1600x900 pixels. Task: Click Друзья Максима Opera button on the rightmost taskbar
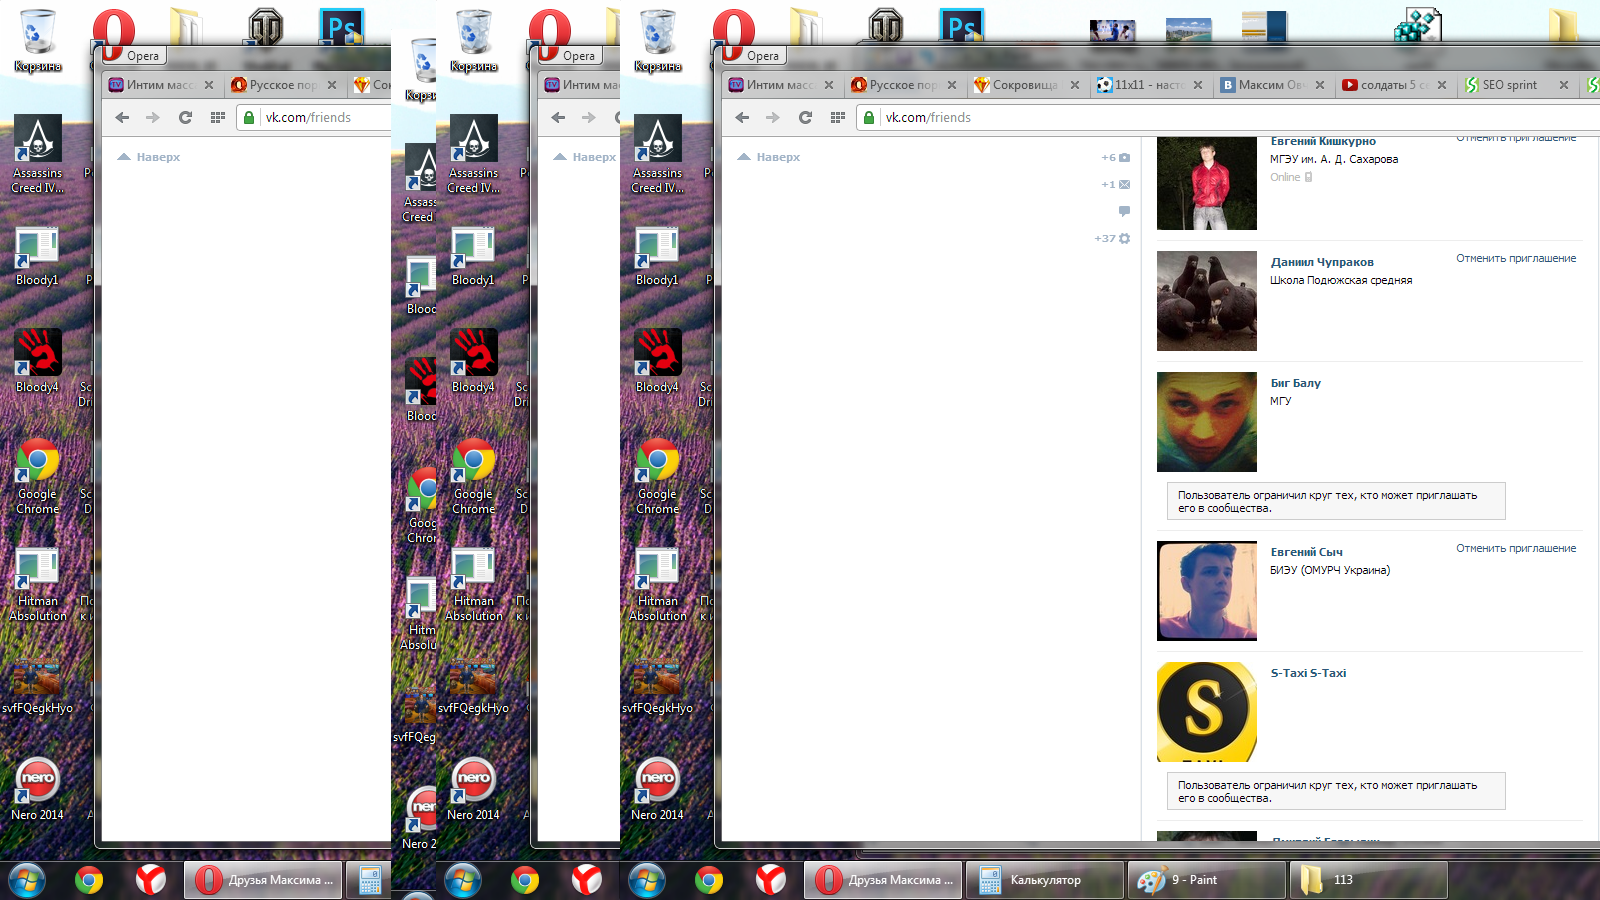[x=883, y=880]
